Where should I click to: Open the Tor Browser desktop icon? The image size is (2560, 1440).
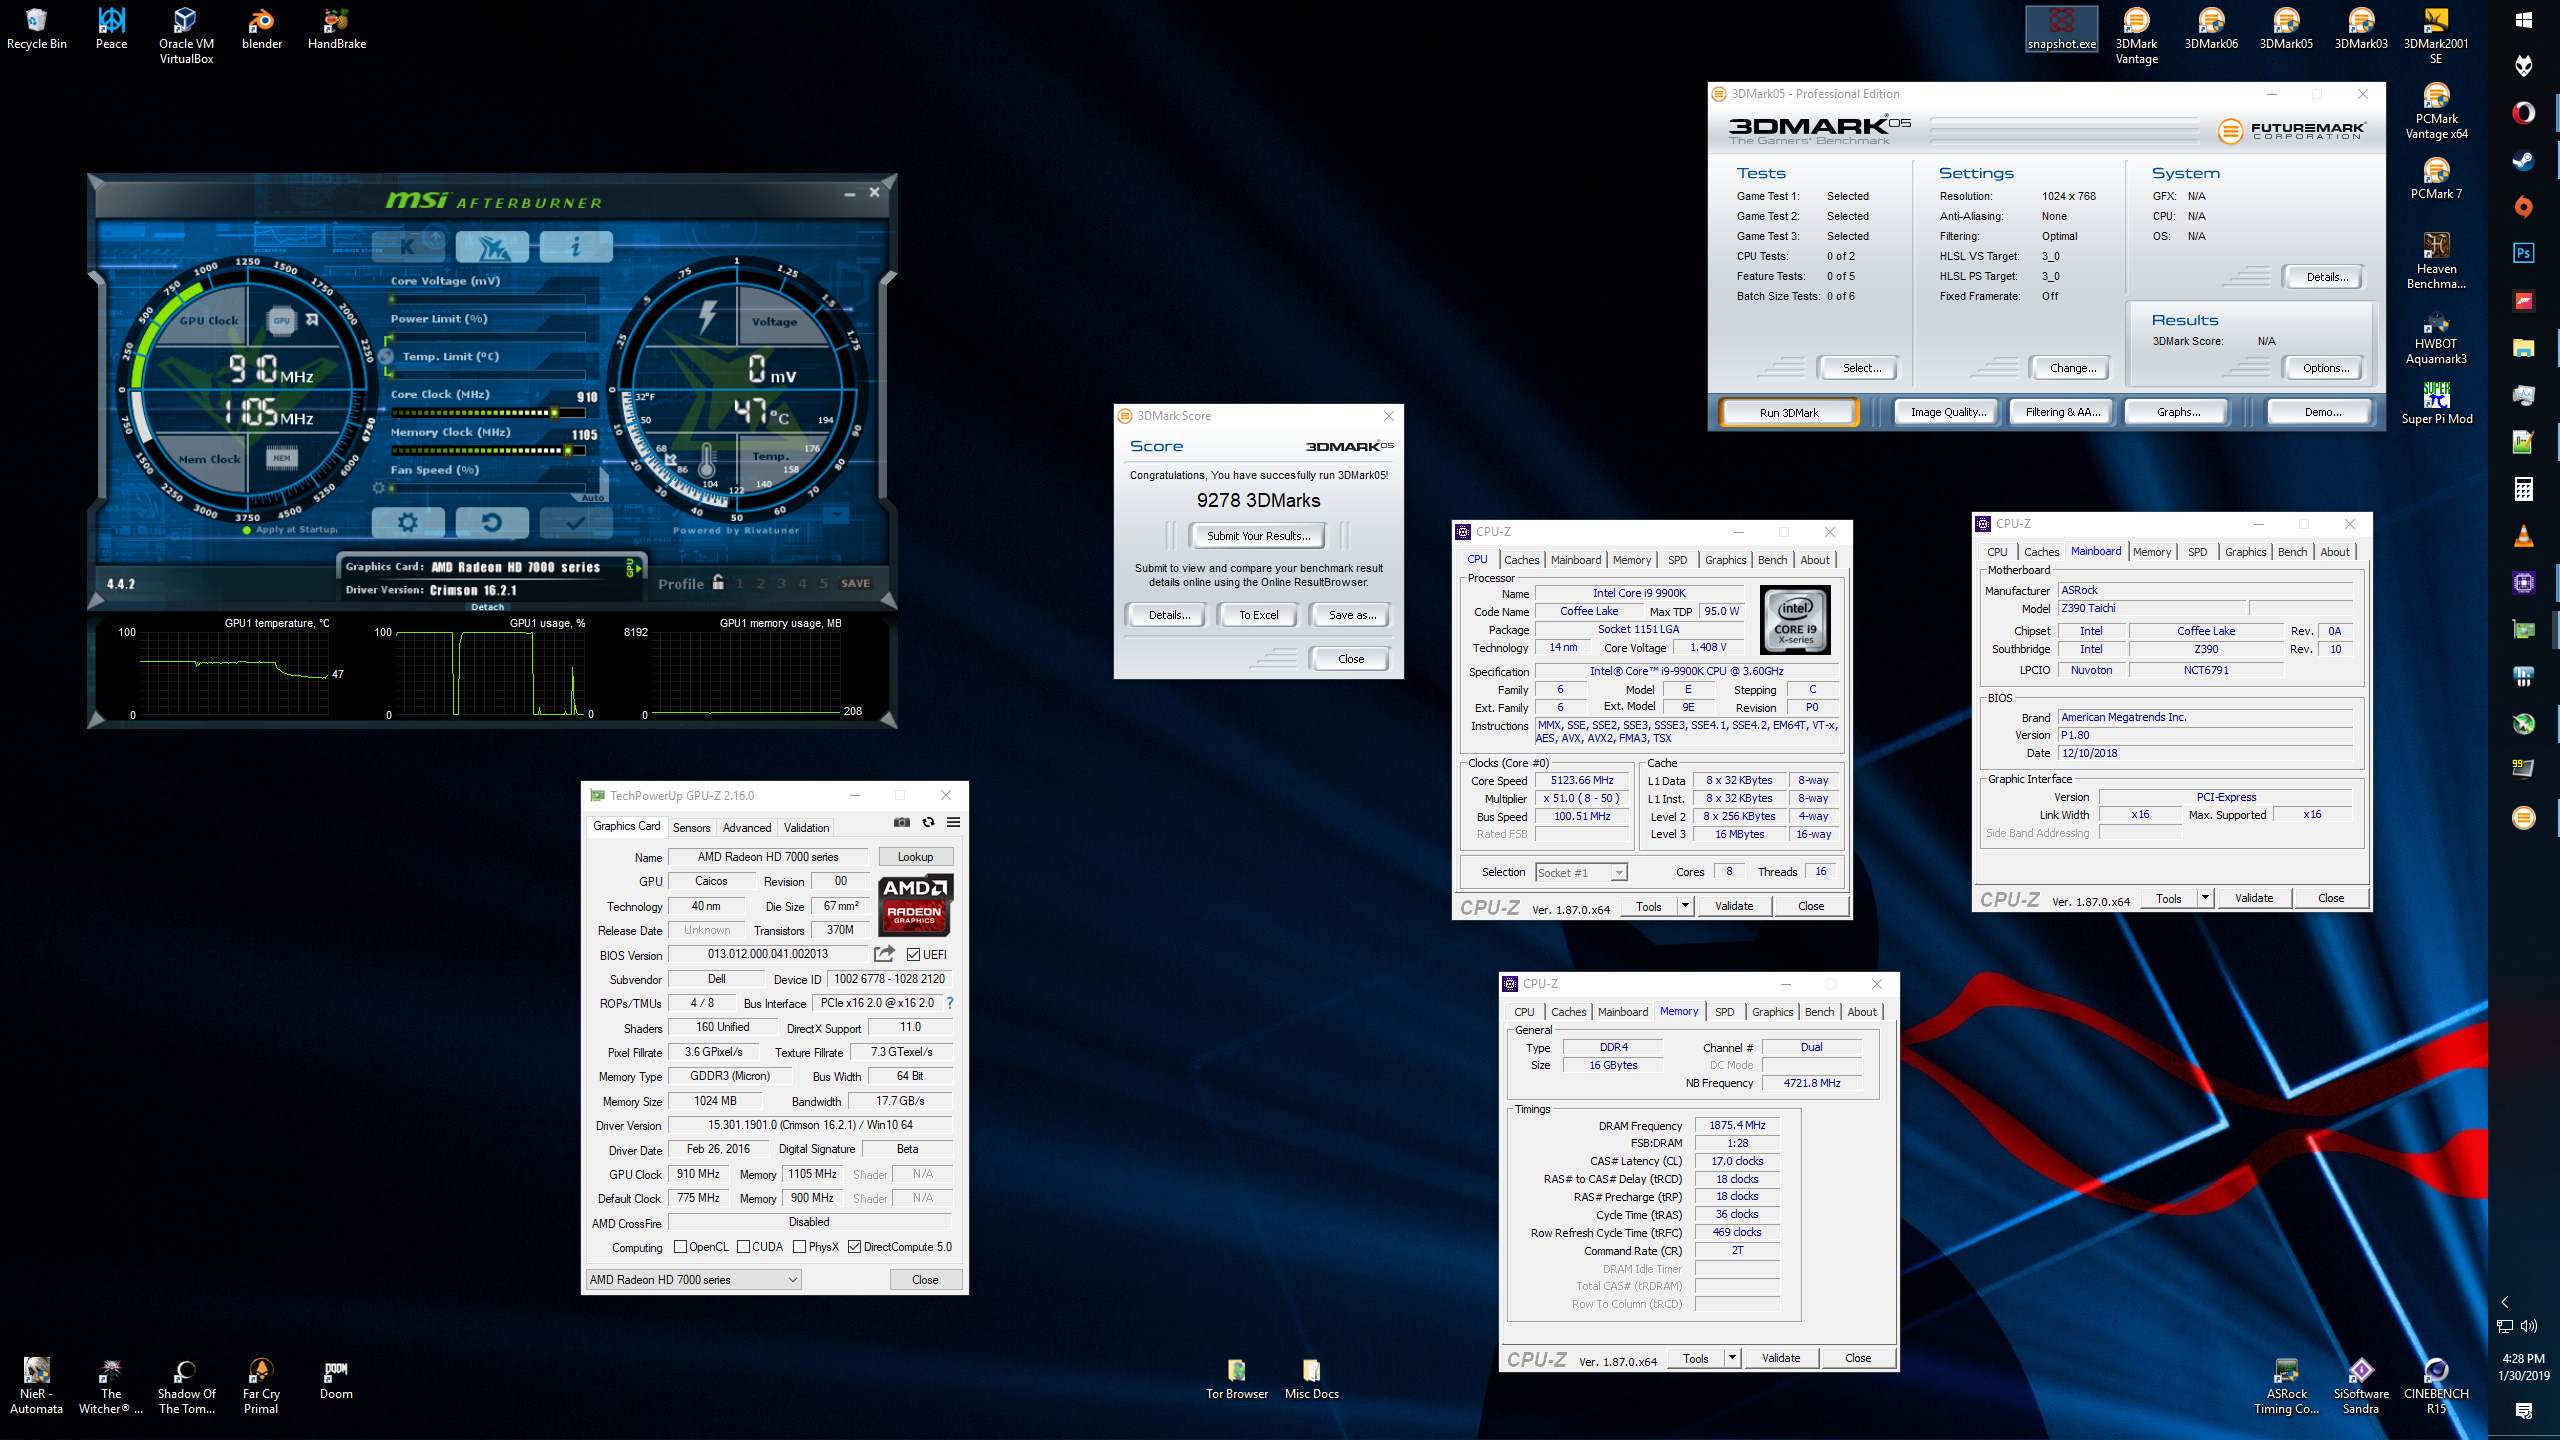point(1237,1378)
